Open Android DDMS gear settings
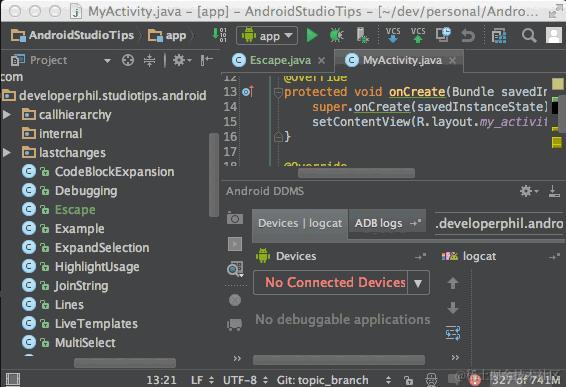Screen dimensions: 566x387 click(x=528, y=191)
